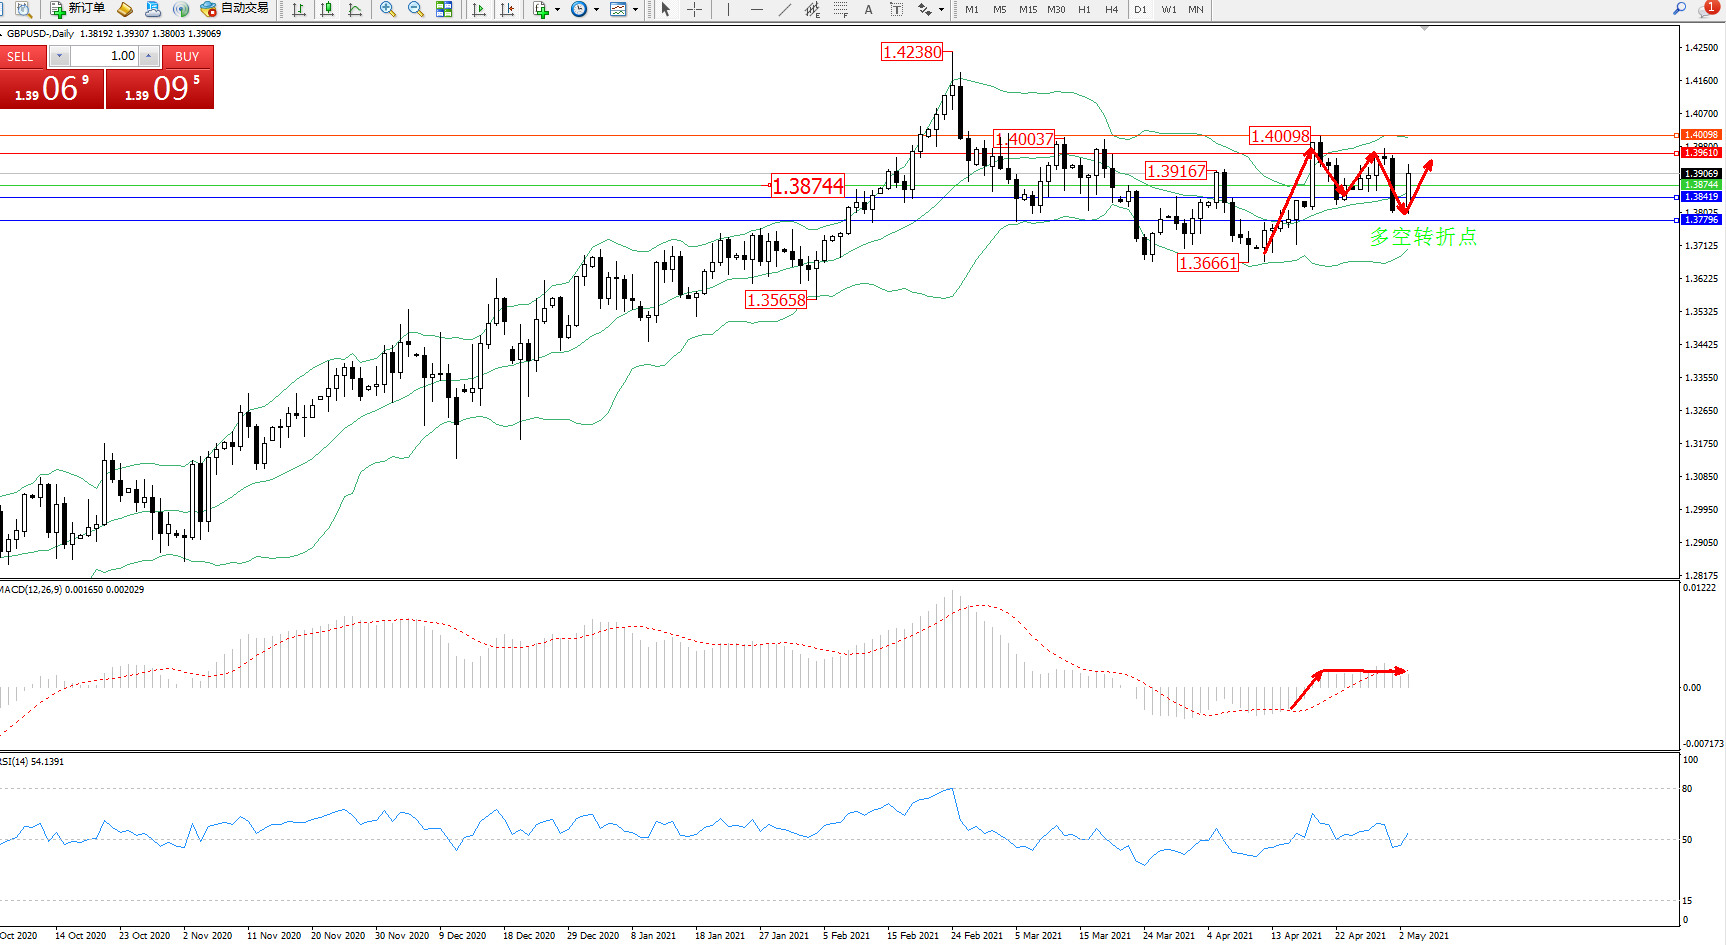Screen dimensions: 1726x945
Task: Select the draw trendline tool
Action: [785, 9]
